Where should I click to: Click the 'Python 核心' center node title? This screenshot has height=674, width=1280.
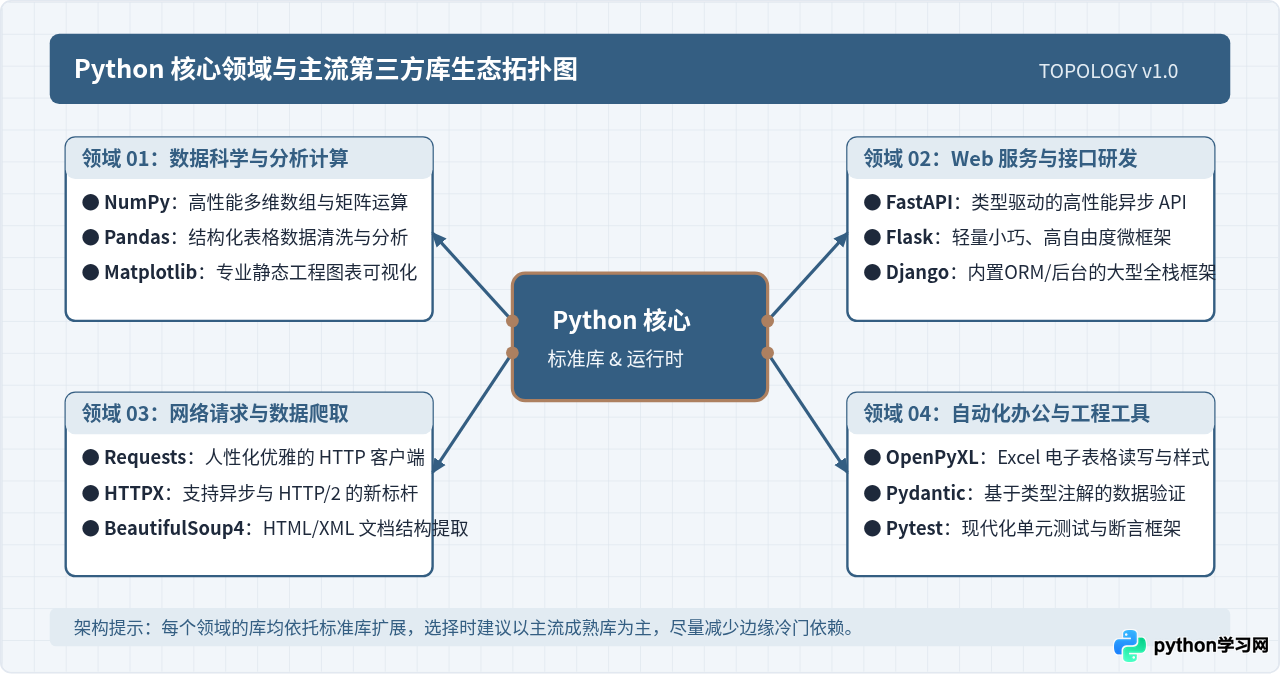(622, 320)
